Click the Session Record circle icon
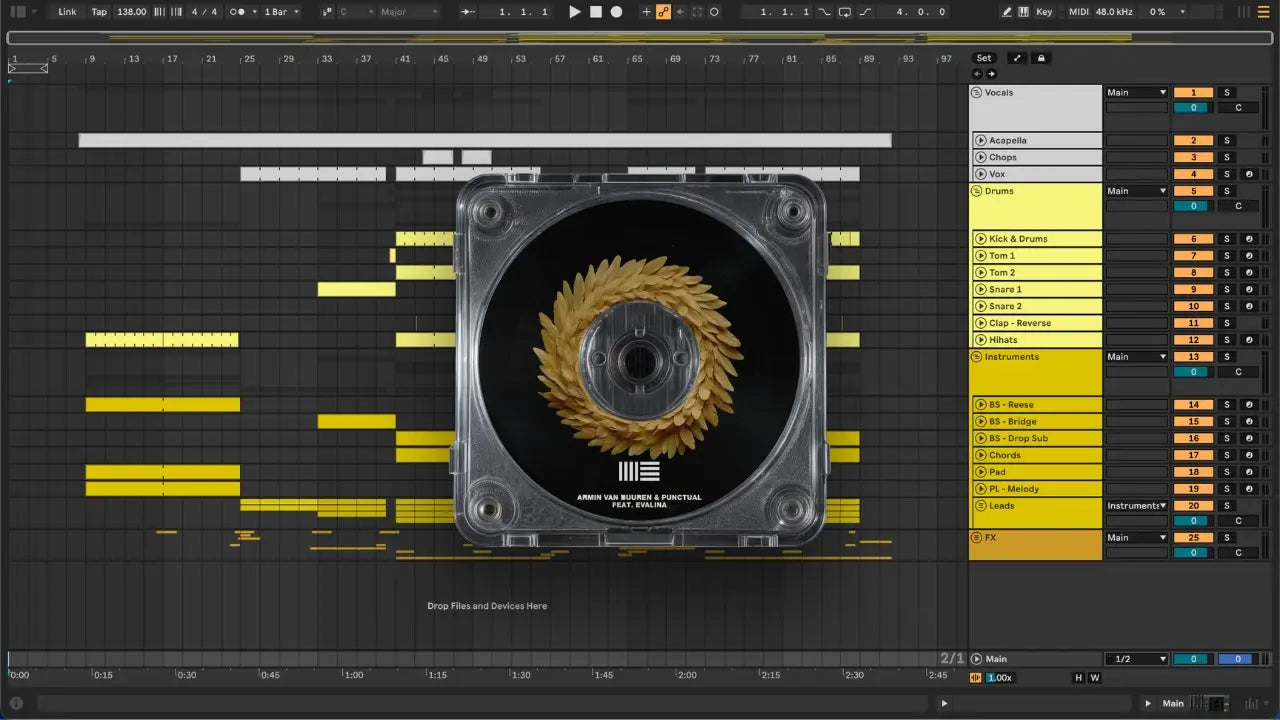The height and width of the screenshot is (720, 1280). coord(715,12)
